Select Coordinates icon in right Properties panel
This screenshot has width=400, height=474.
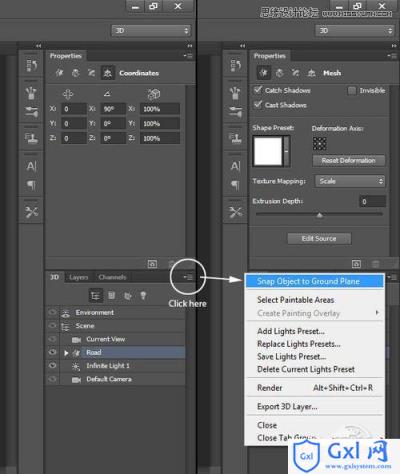[311, 73]
